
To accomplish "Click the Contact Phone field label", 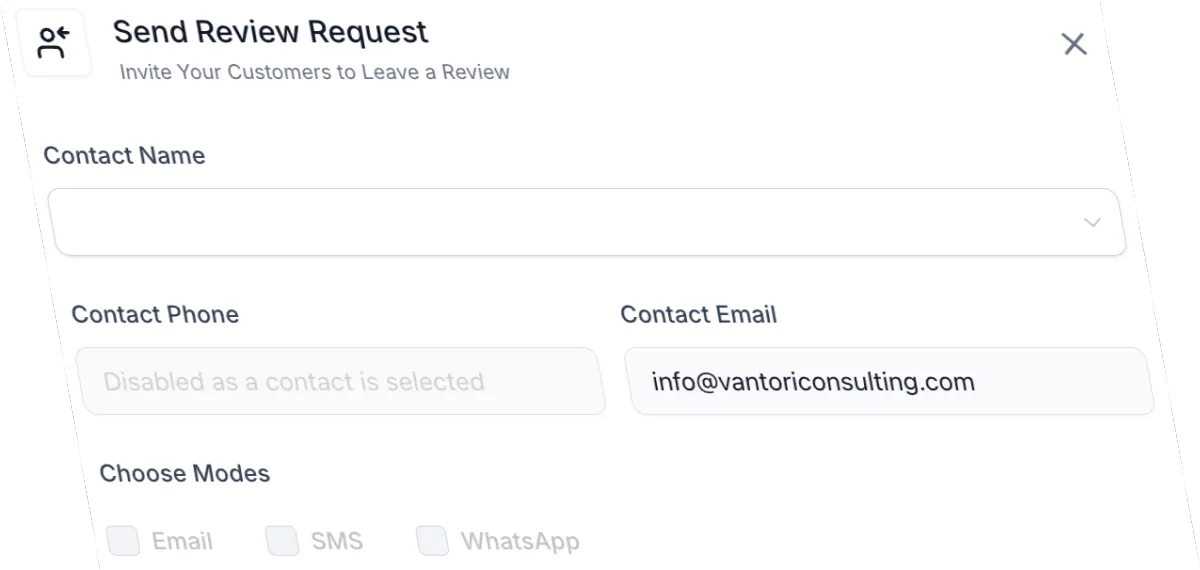I will (155, 314).
